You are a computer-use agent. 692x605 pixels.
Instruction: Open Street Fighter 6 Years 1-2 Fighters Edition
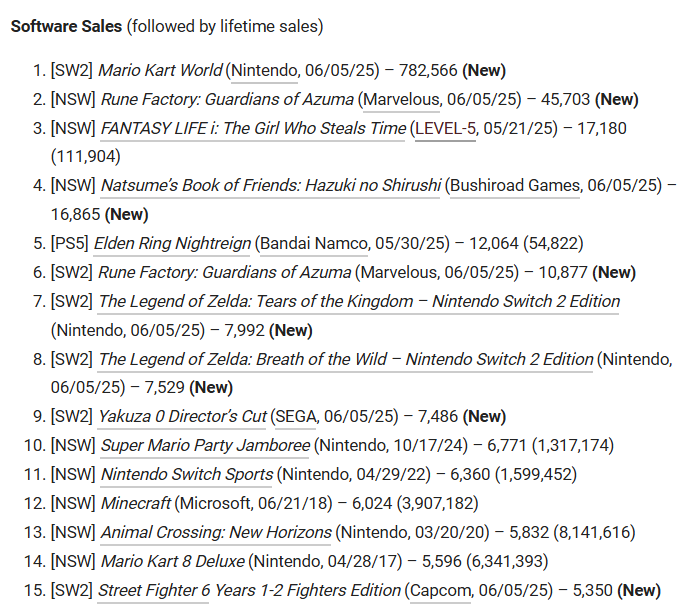coord(249,590)
